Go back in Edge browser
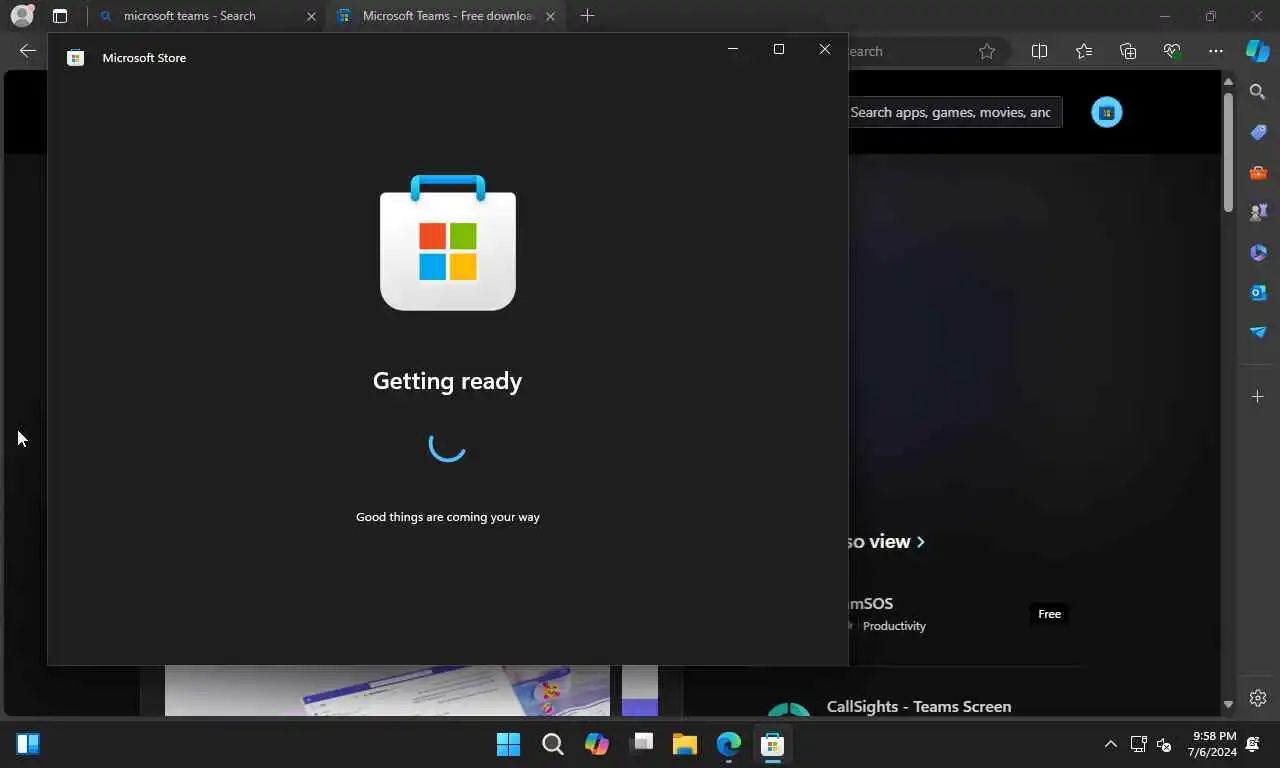 (x=28, y=51)
